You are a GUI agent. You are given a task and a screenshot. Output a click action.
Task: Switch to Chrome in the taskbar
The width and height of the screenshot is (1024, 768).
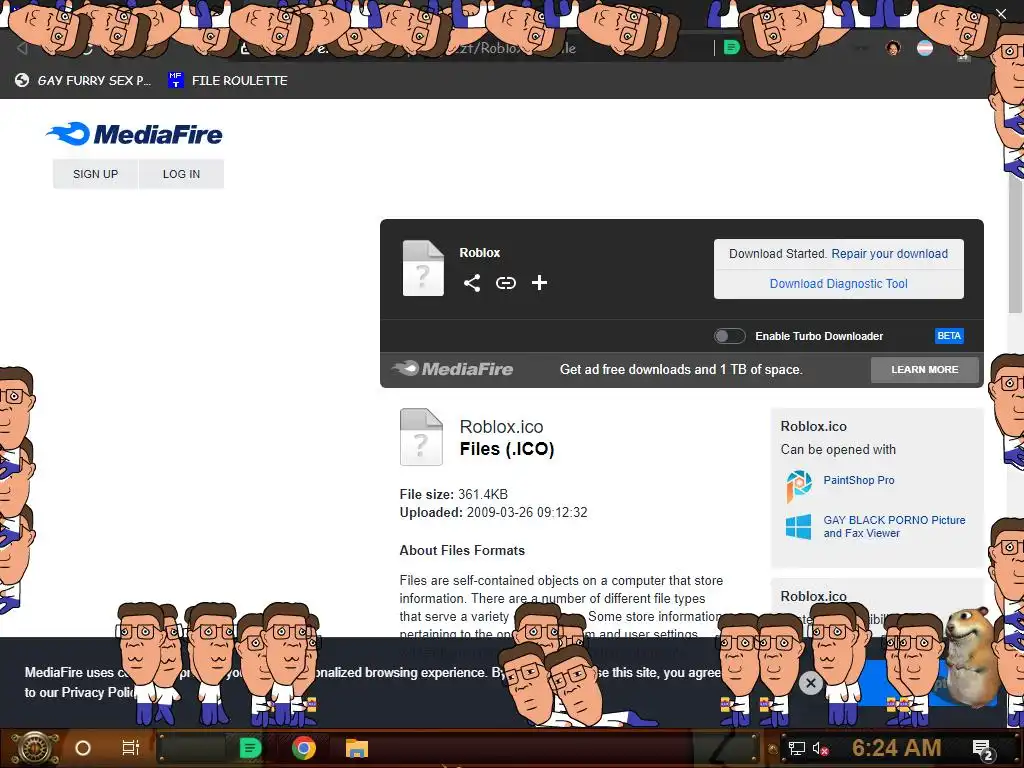pos(304,748)
